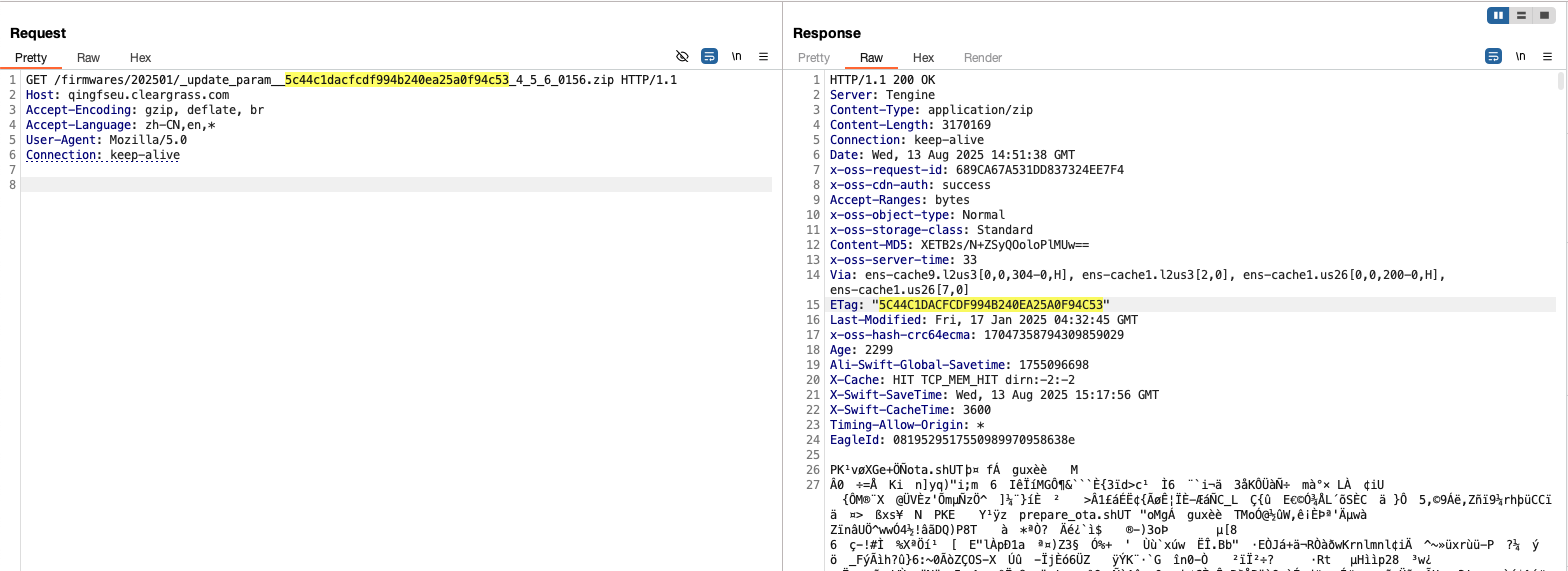The image size is (1568, 571).
Task: Click the Accept-Encoding request header line
Action: tap(145, 110)
